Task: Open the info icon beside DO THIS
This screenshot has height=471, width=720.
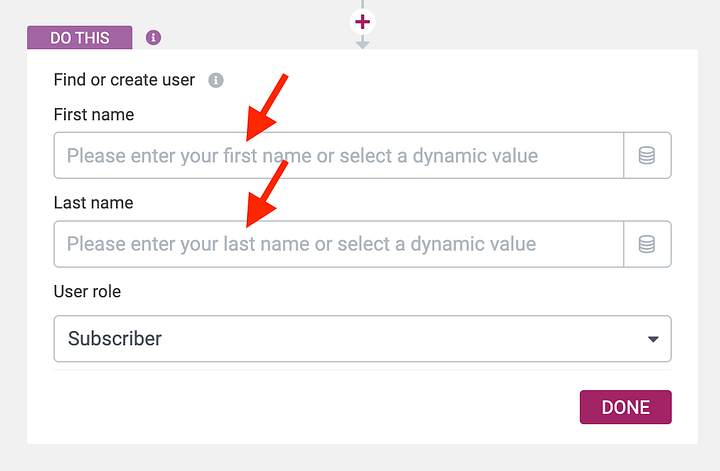Action: (x=153, y=38)
